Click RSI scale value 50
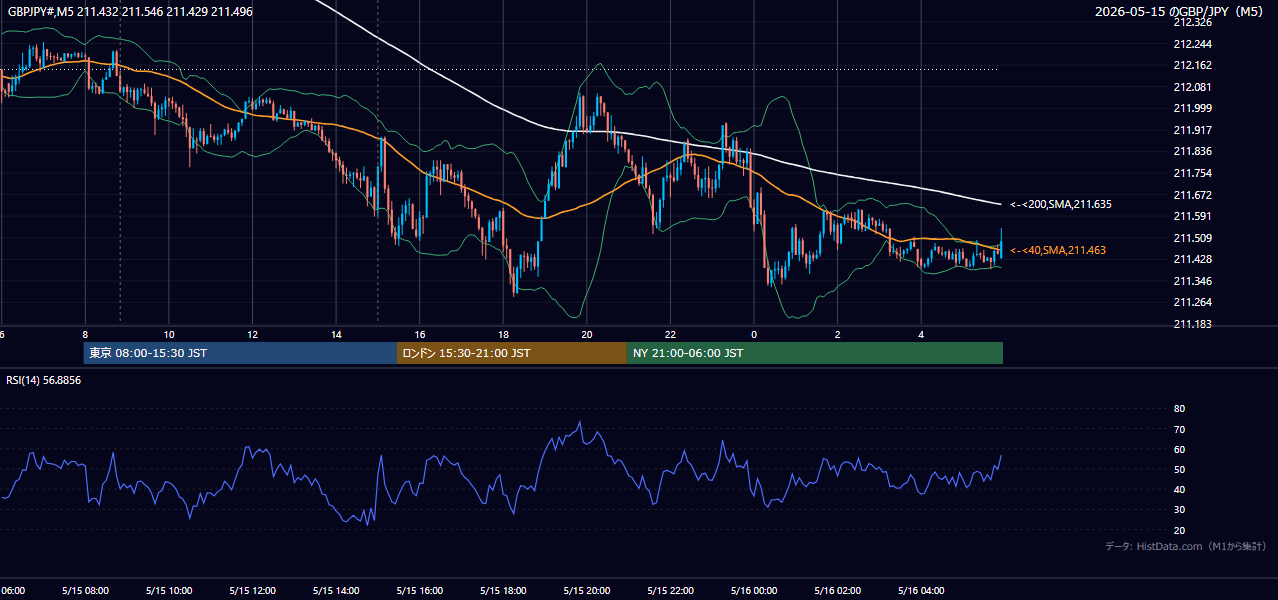This screenshot has height=600, width=1278. click(x=1179, y=469)
